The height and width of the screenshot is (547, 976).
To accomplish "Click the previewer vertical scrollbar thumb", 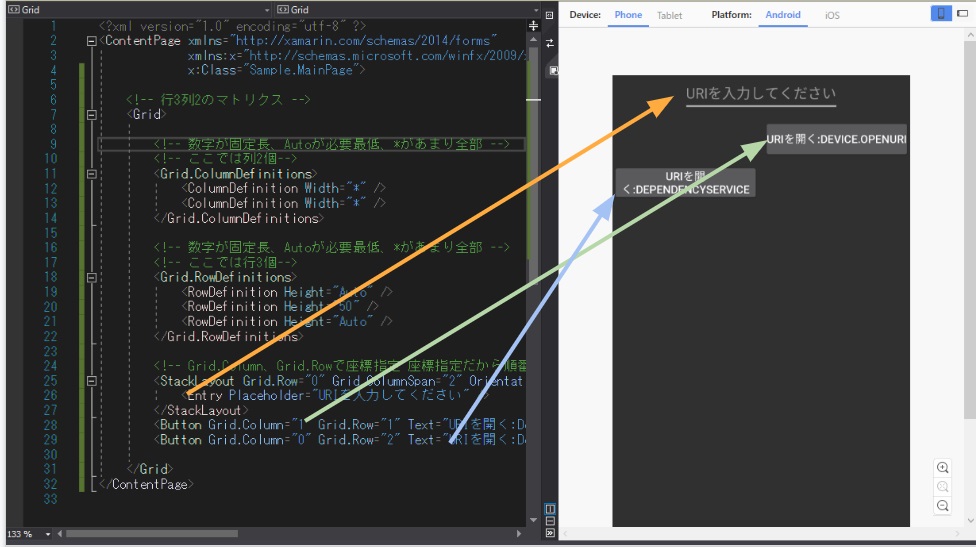I will coord(970,231).
